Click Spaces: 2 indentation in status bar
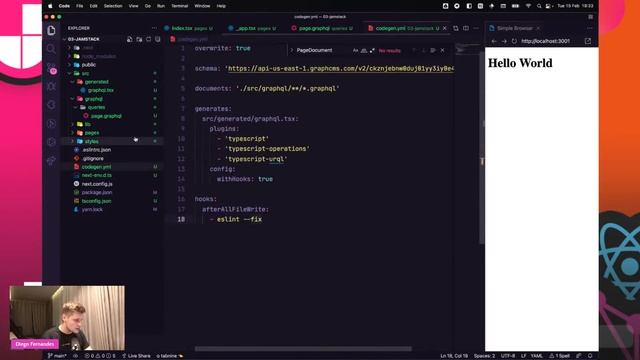This screenshot has height=360, width=640. click(484, 356)
